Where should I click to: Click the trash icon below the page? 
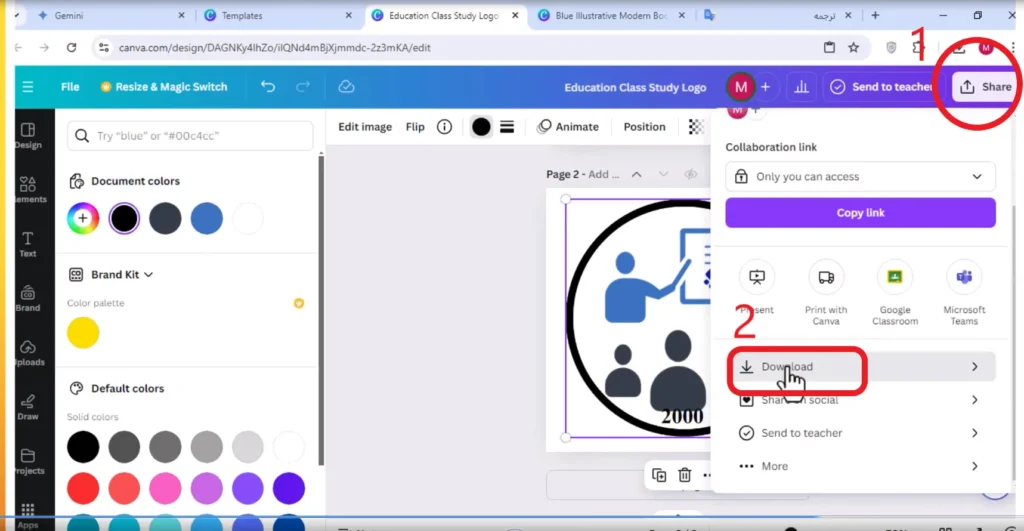pos(684,475)
